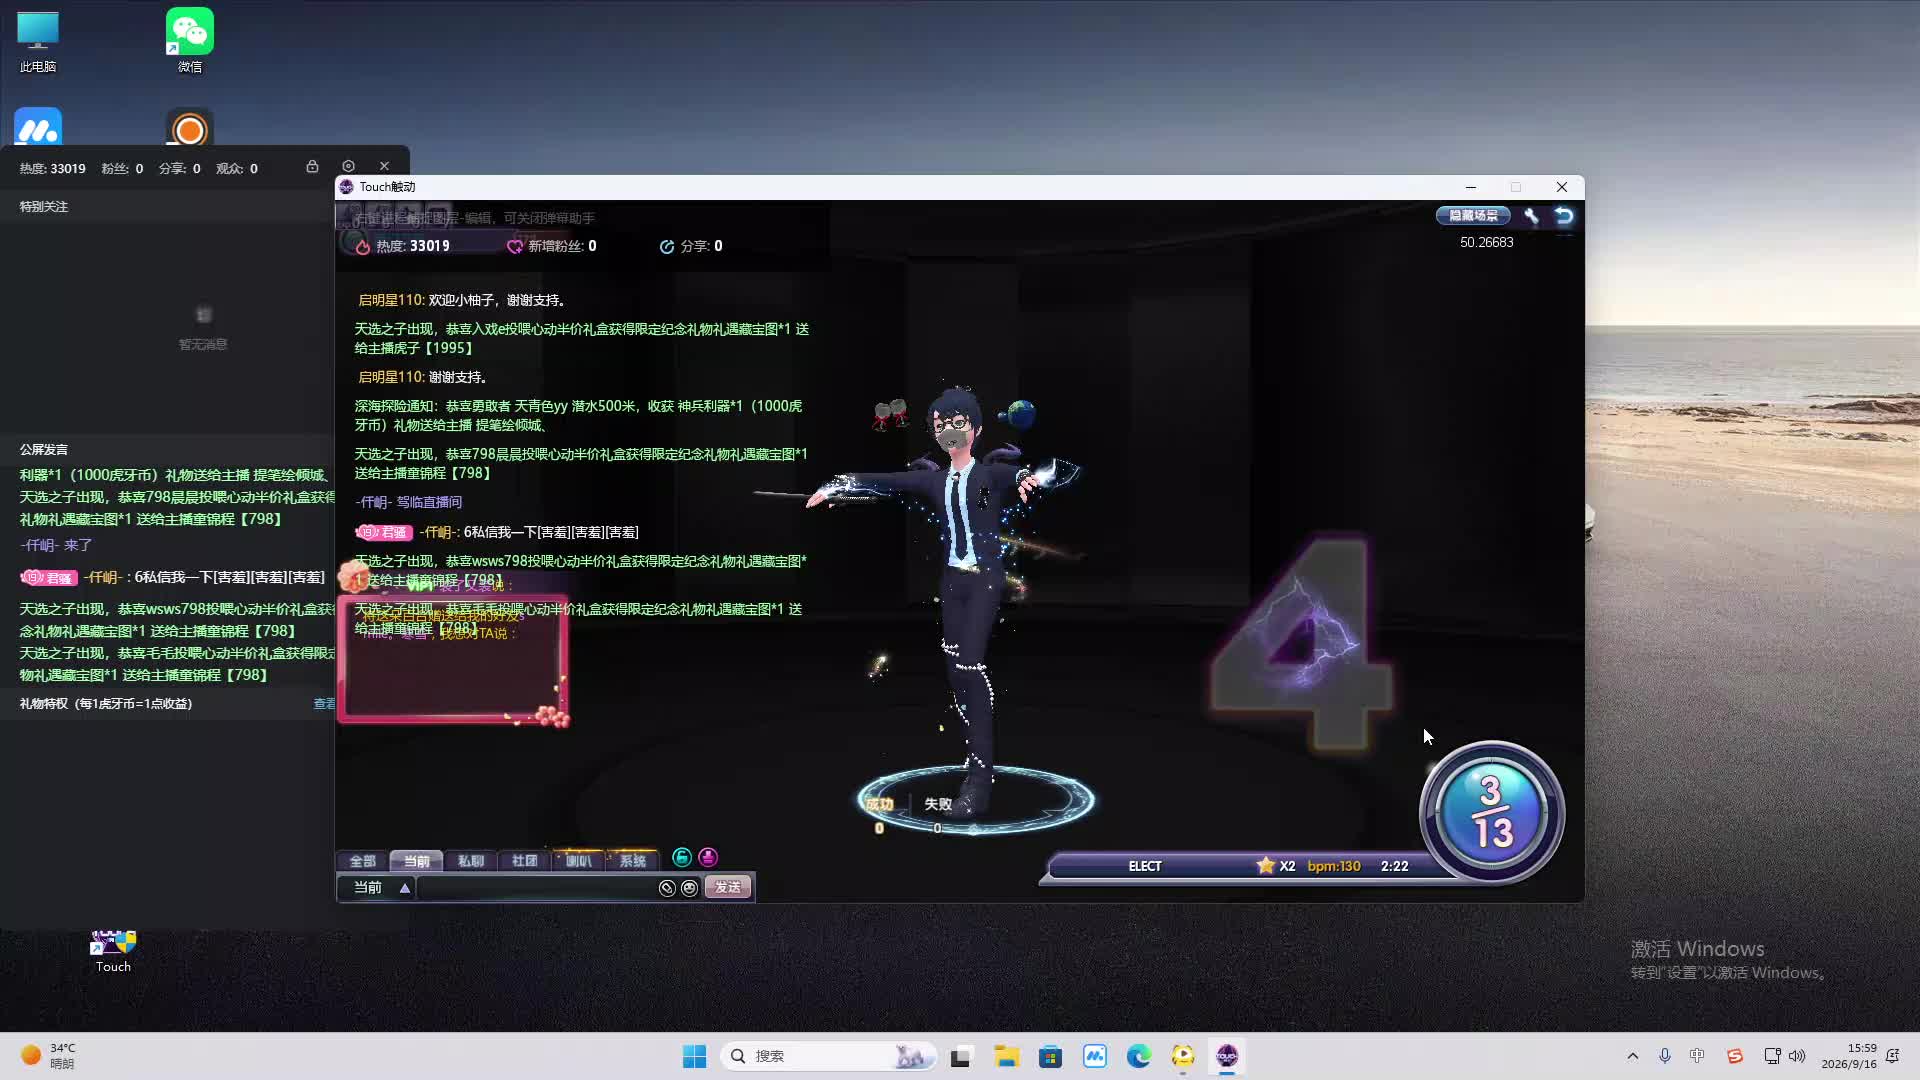Toggle the 中 input method indicator

point(1697,1056)
